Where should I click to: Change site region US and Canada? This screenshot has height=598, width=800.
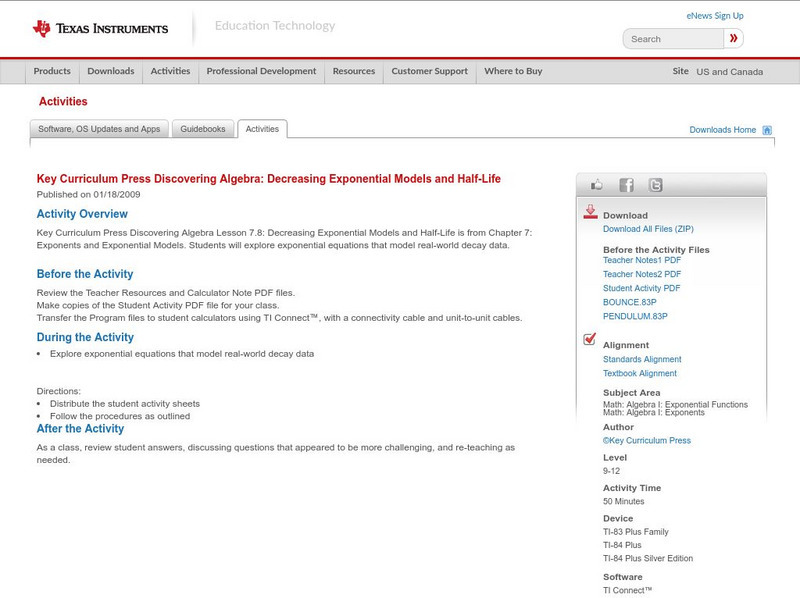click(x=730, y=72)
